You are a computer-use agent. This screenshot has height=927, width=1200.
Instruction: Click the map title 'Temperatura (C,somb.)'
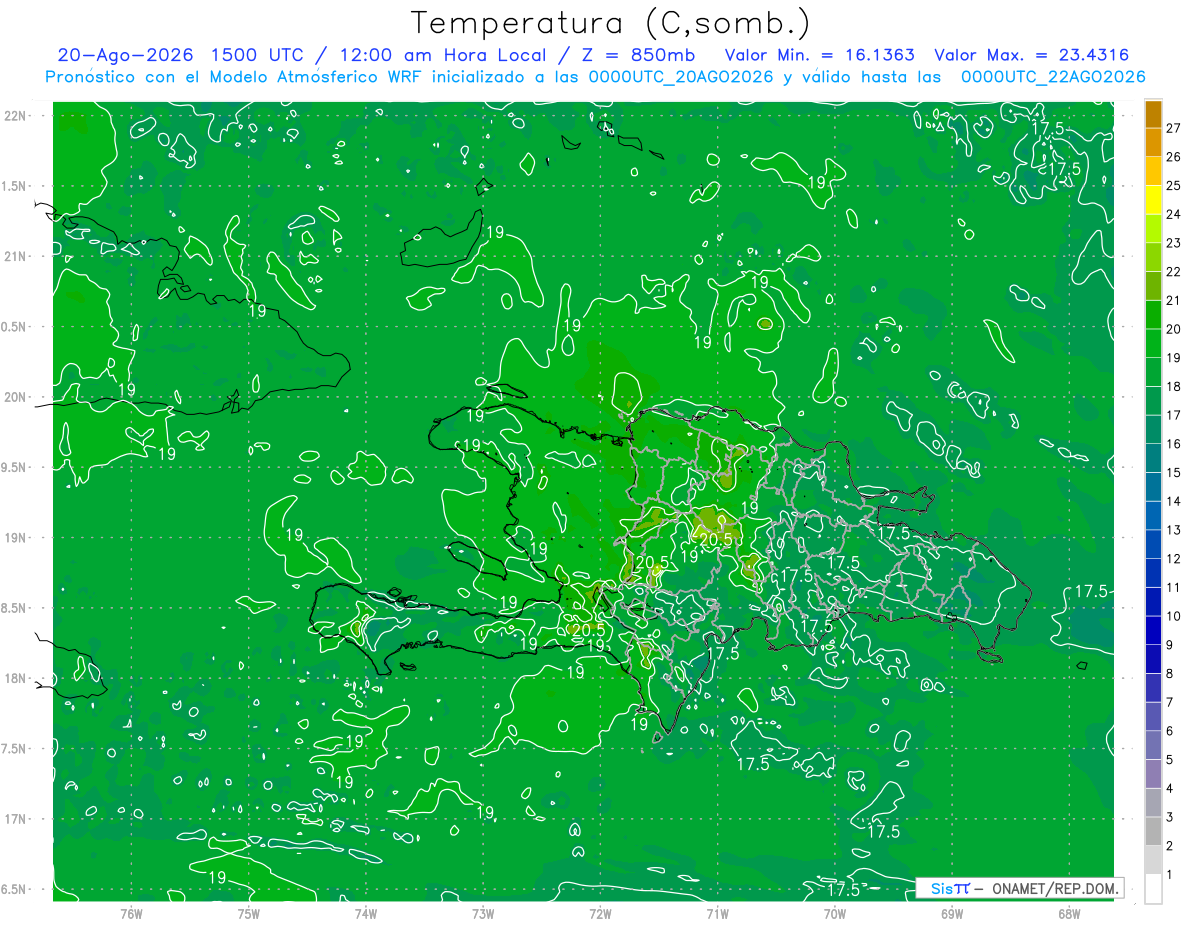tap(611, 23)
